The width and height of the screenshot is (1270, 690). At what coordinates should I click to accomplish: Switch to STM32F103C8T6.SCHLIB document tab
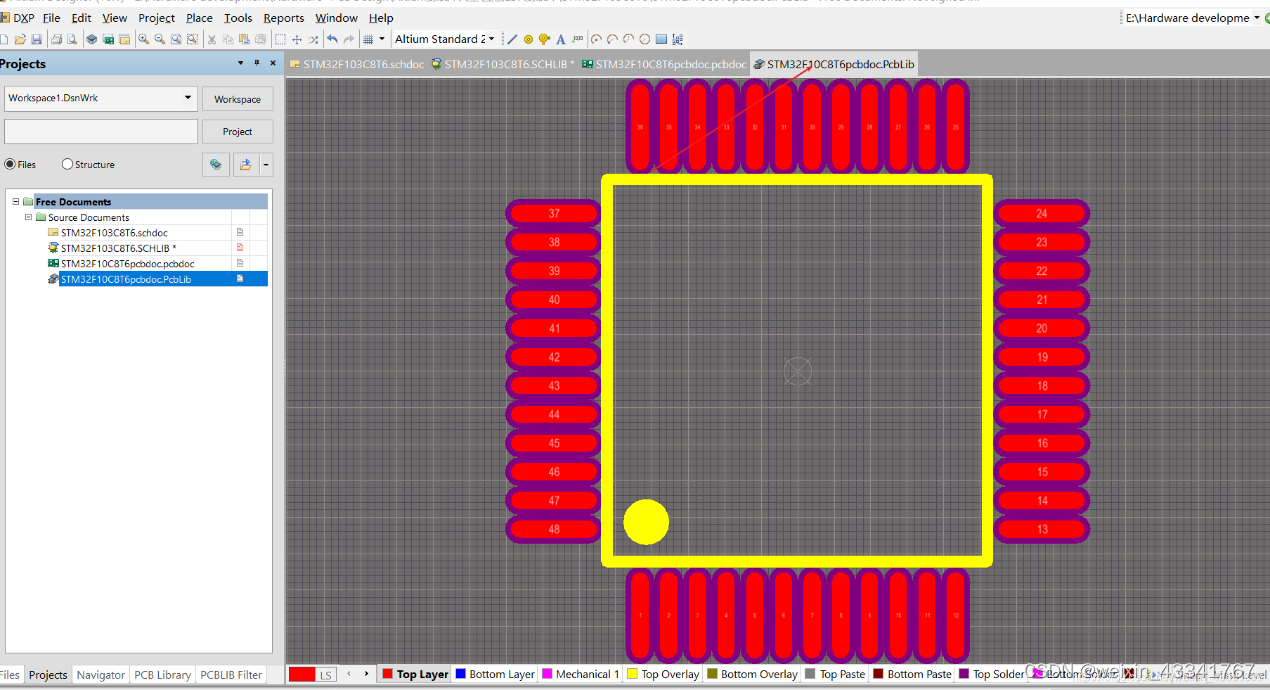click(503, 64)
